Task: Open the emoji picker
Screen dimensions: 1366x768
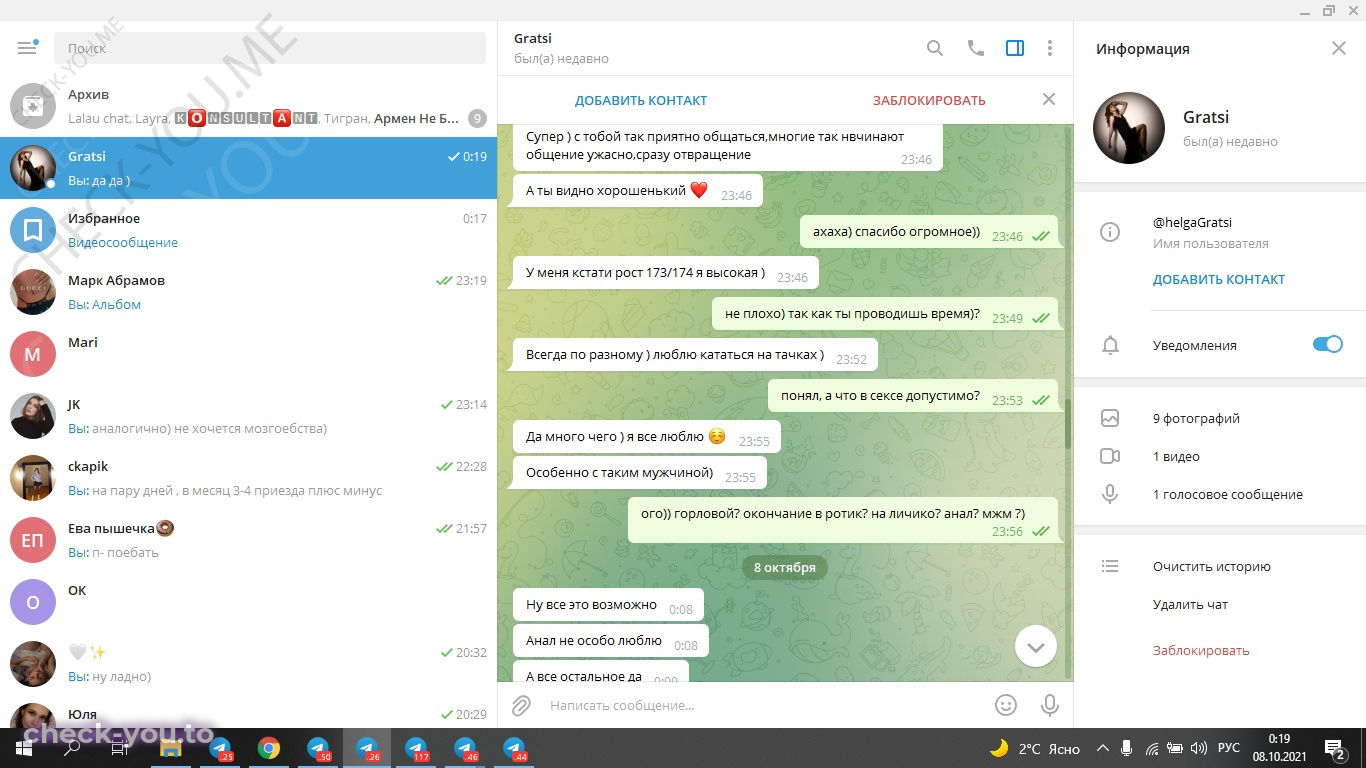Action: tap(1006, 705)
